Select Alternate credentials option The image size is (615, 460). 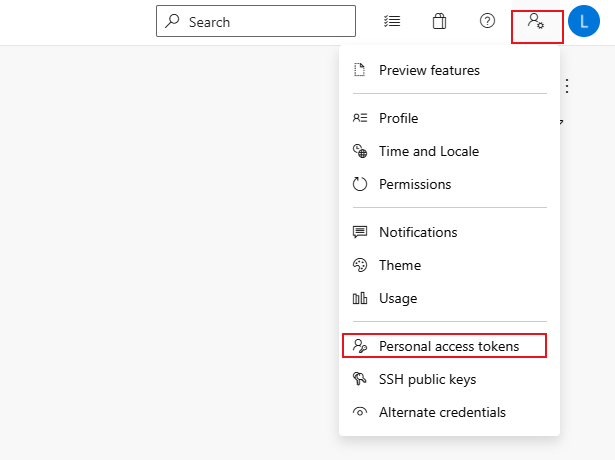click(x=442, y=412)
